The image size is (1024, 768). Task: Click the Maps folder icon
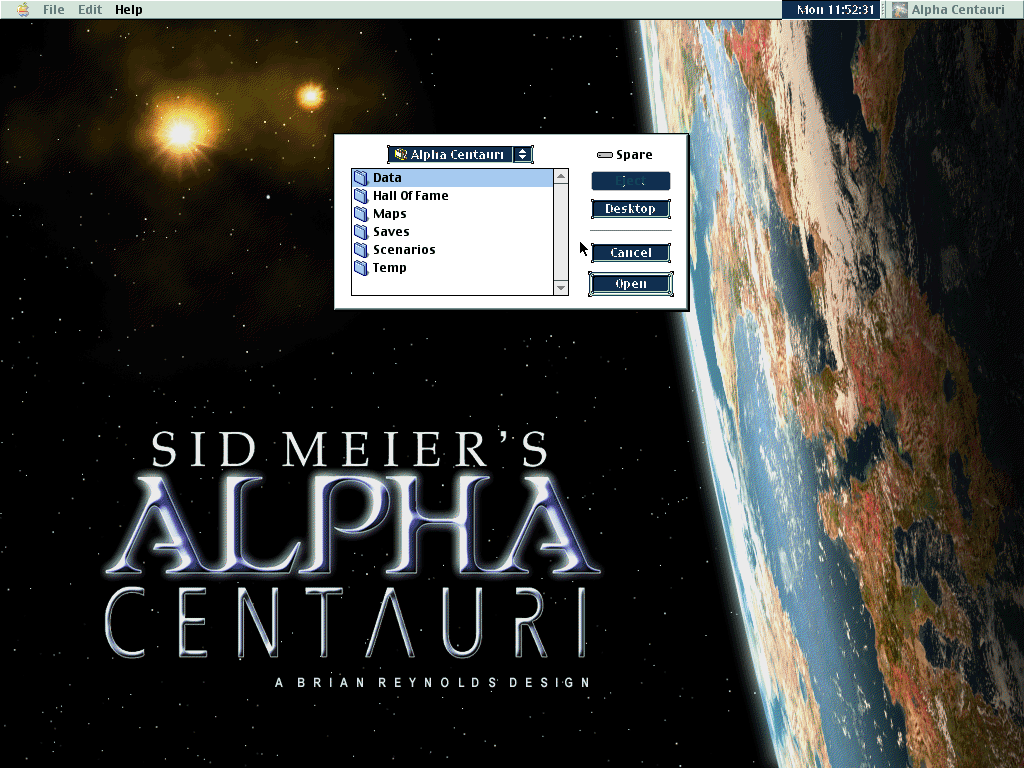[361, 214]
